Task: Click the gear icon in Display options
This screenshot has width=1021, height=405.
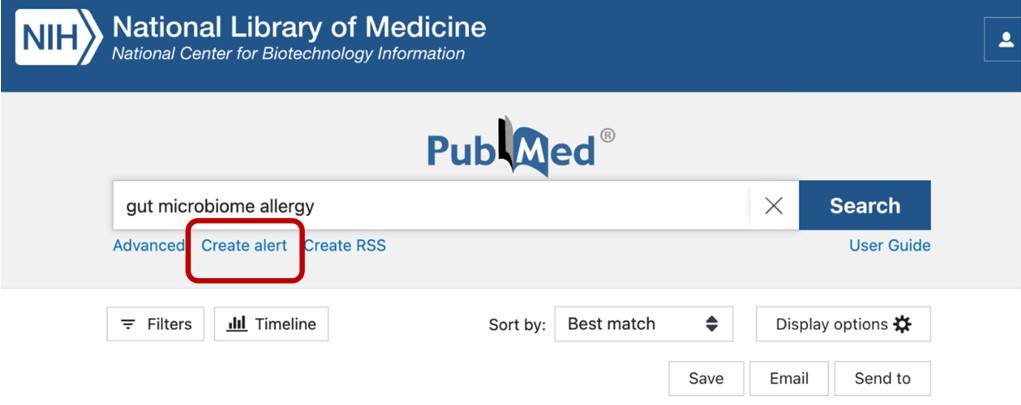Action: [903, 324]
